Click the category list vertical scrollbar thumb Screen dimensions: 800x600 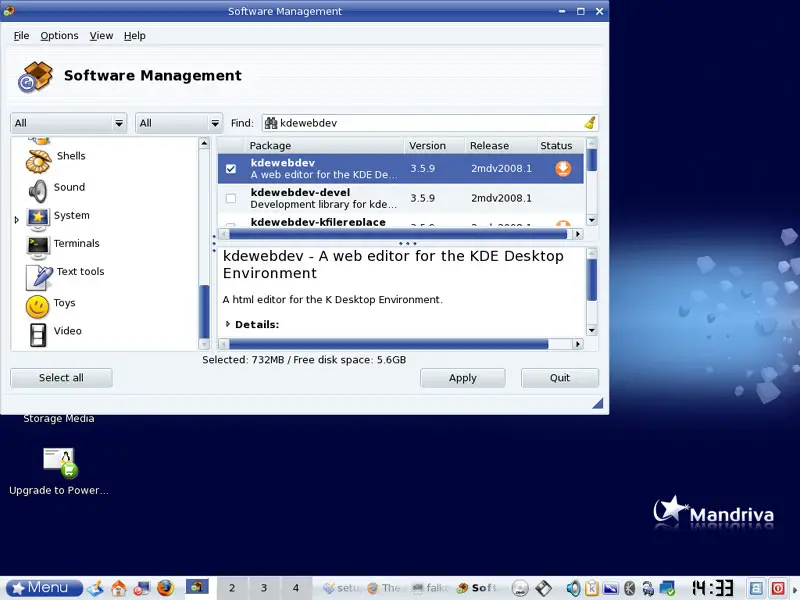(x=204, y=312)
